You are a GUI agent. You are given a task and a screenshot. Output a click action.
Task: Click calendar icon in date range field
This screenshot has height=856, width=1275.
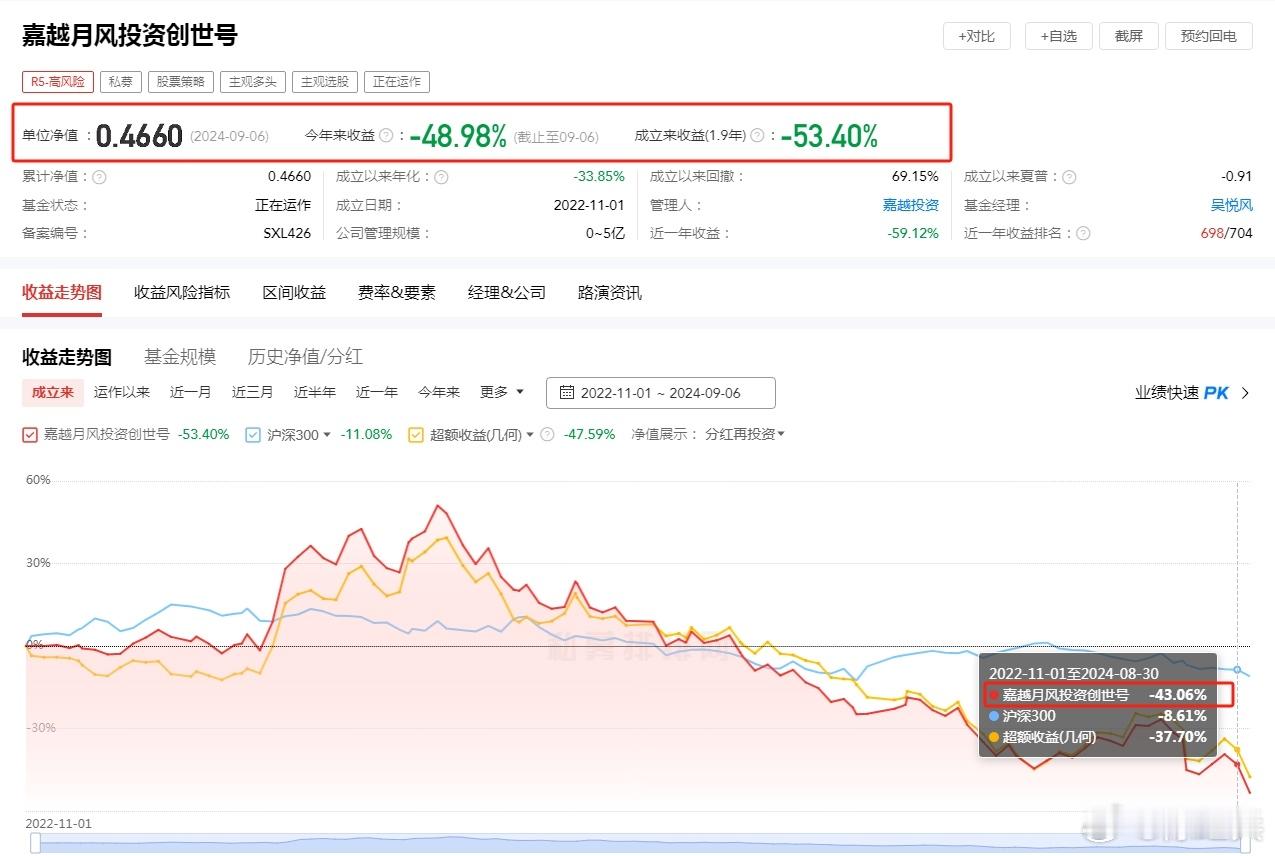coord(567,393)
